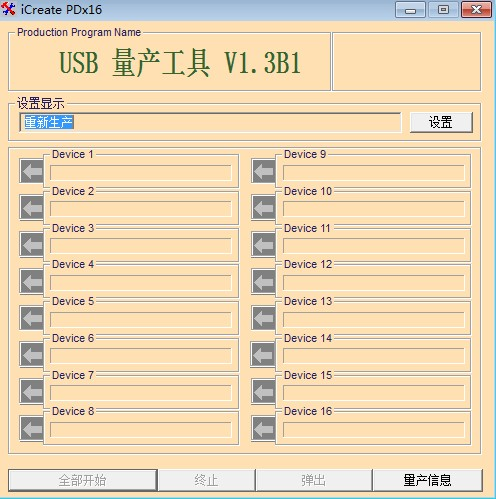The image size is (496, 499).
Task: Click the 设置显示 group label
Action: tap(40, 103)
